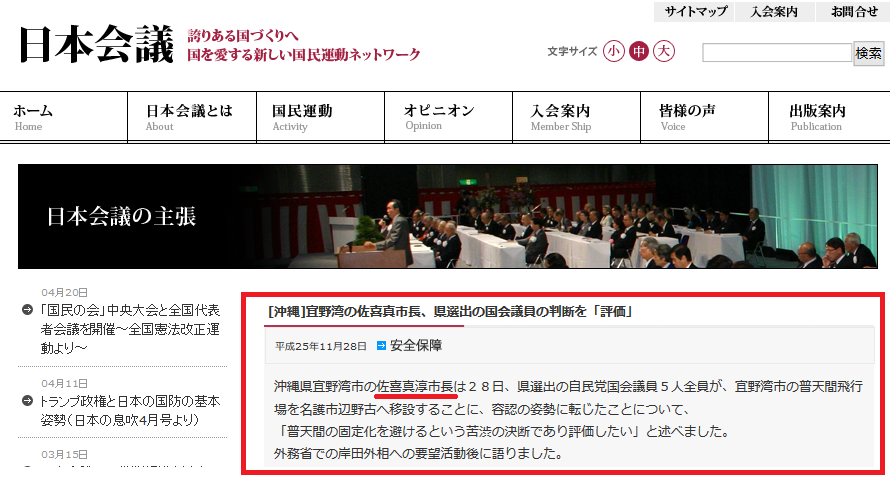
Task: Open the サイトマップ link
Action: (695, 12)
